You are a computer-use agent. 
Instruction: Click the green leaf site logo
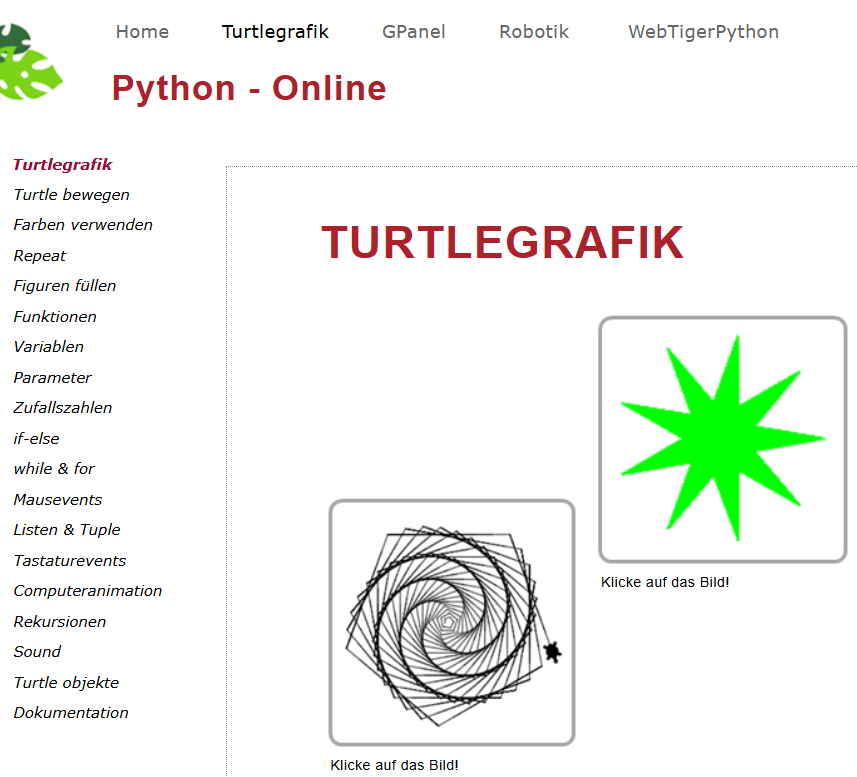pyautogui.click(x=28, y=62)
